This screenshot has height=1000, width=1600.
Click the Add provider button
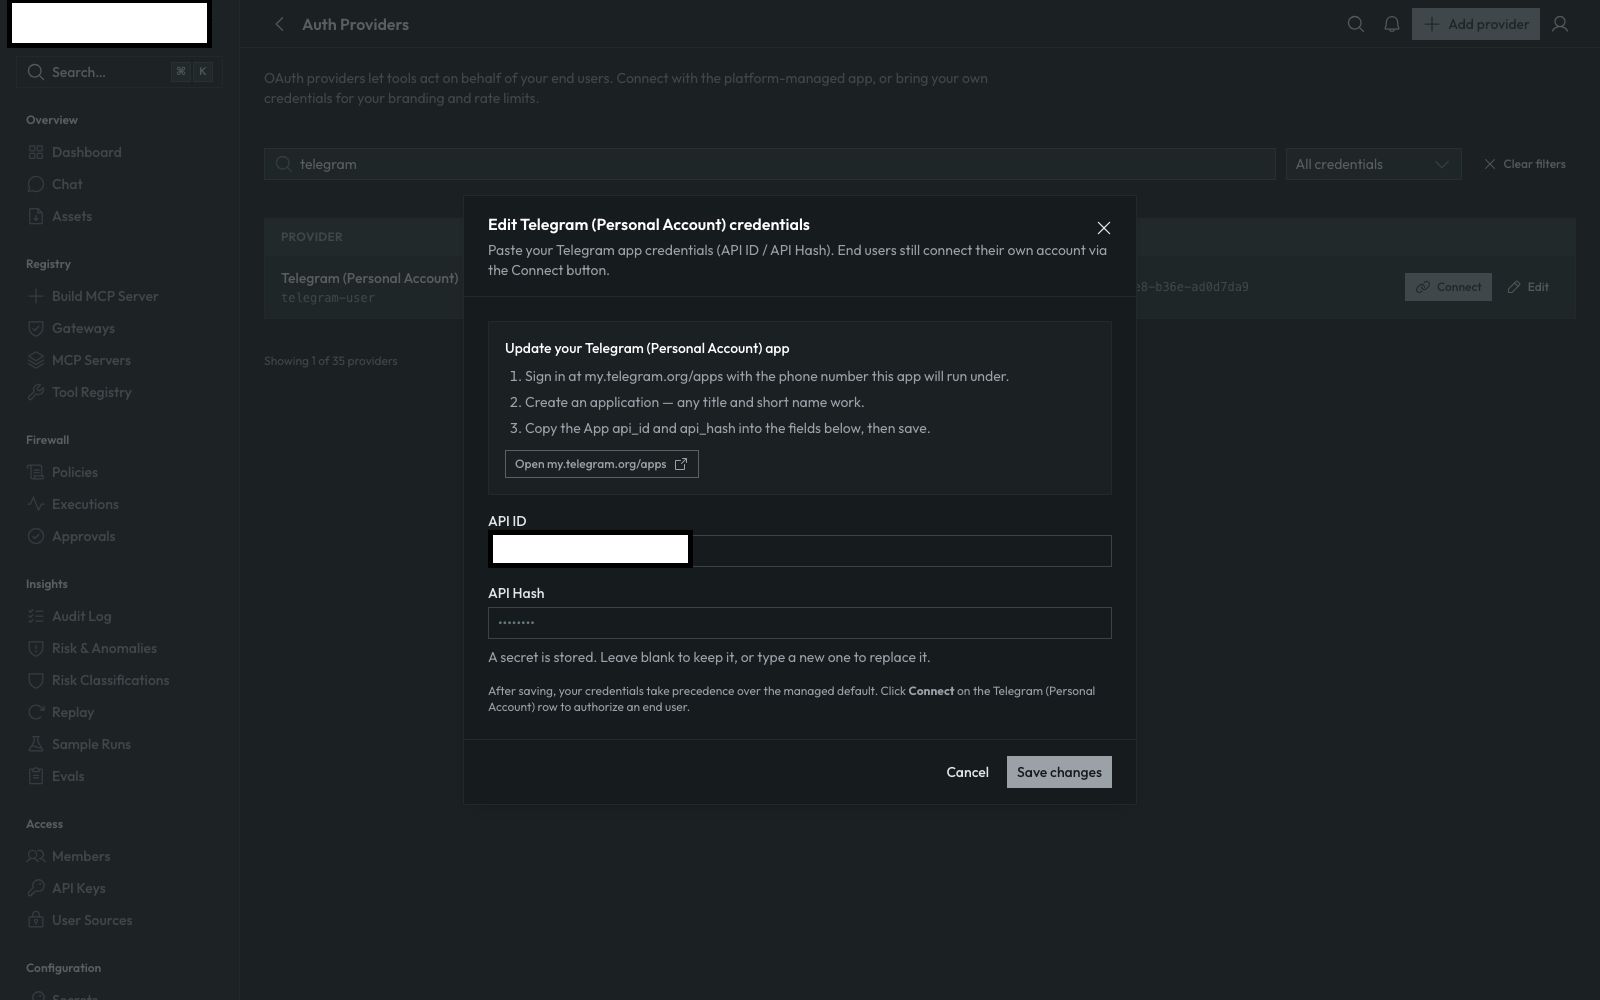pyautogui.click(x=1475, y=24)
